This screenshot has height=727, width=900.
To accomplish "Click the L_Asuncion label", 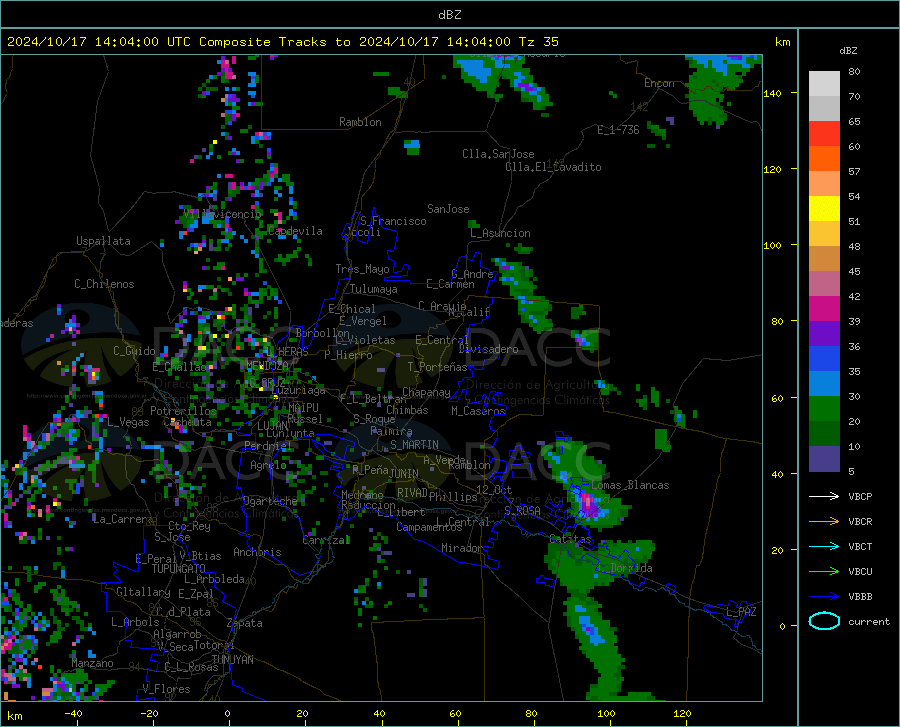I will (x=501, y=233).
